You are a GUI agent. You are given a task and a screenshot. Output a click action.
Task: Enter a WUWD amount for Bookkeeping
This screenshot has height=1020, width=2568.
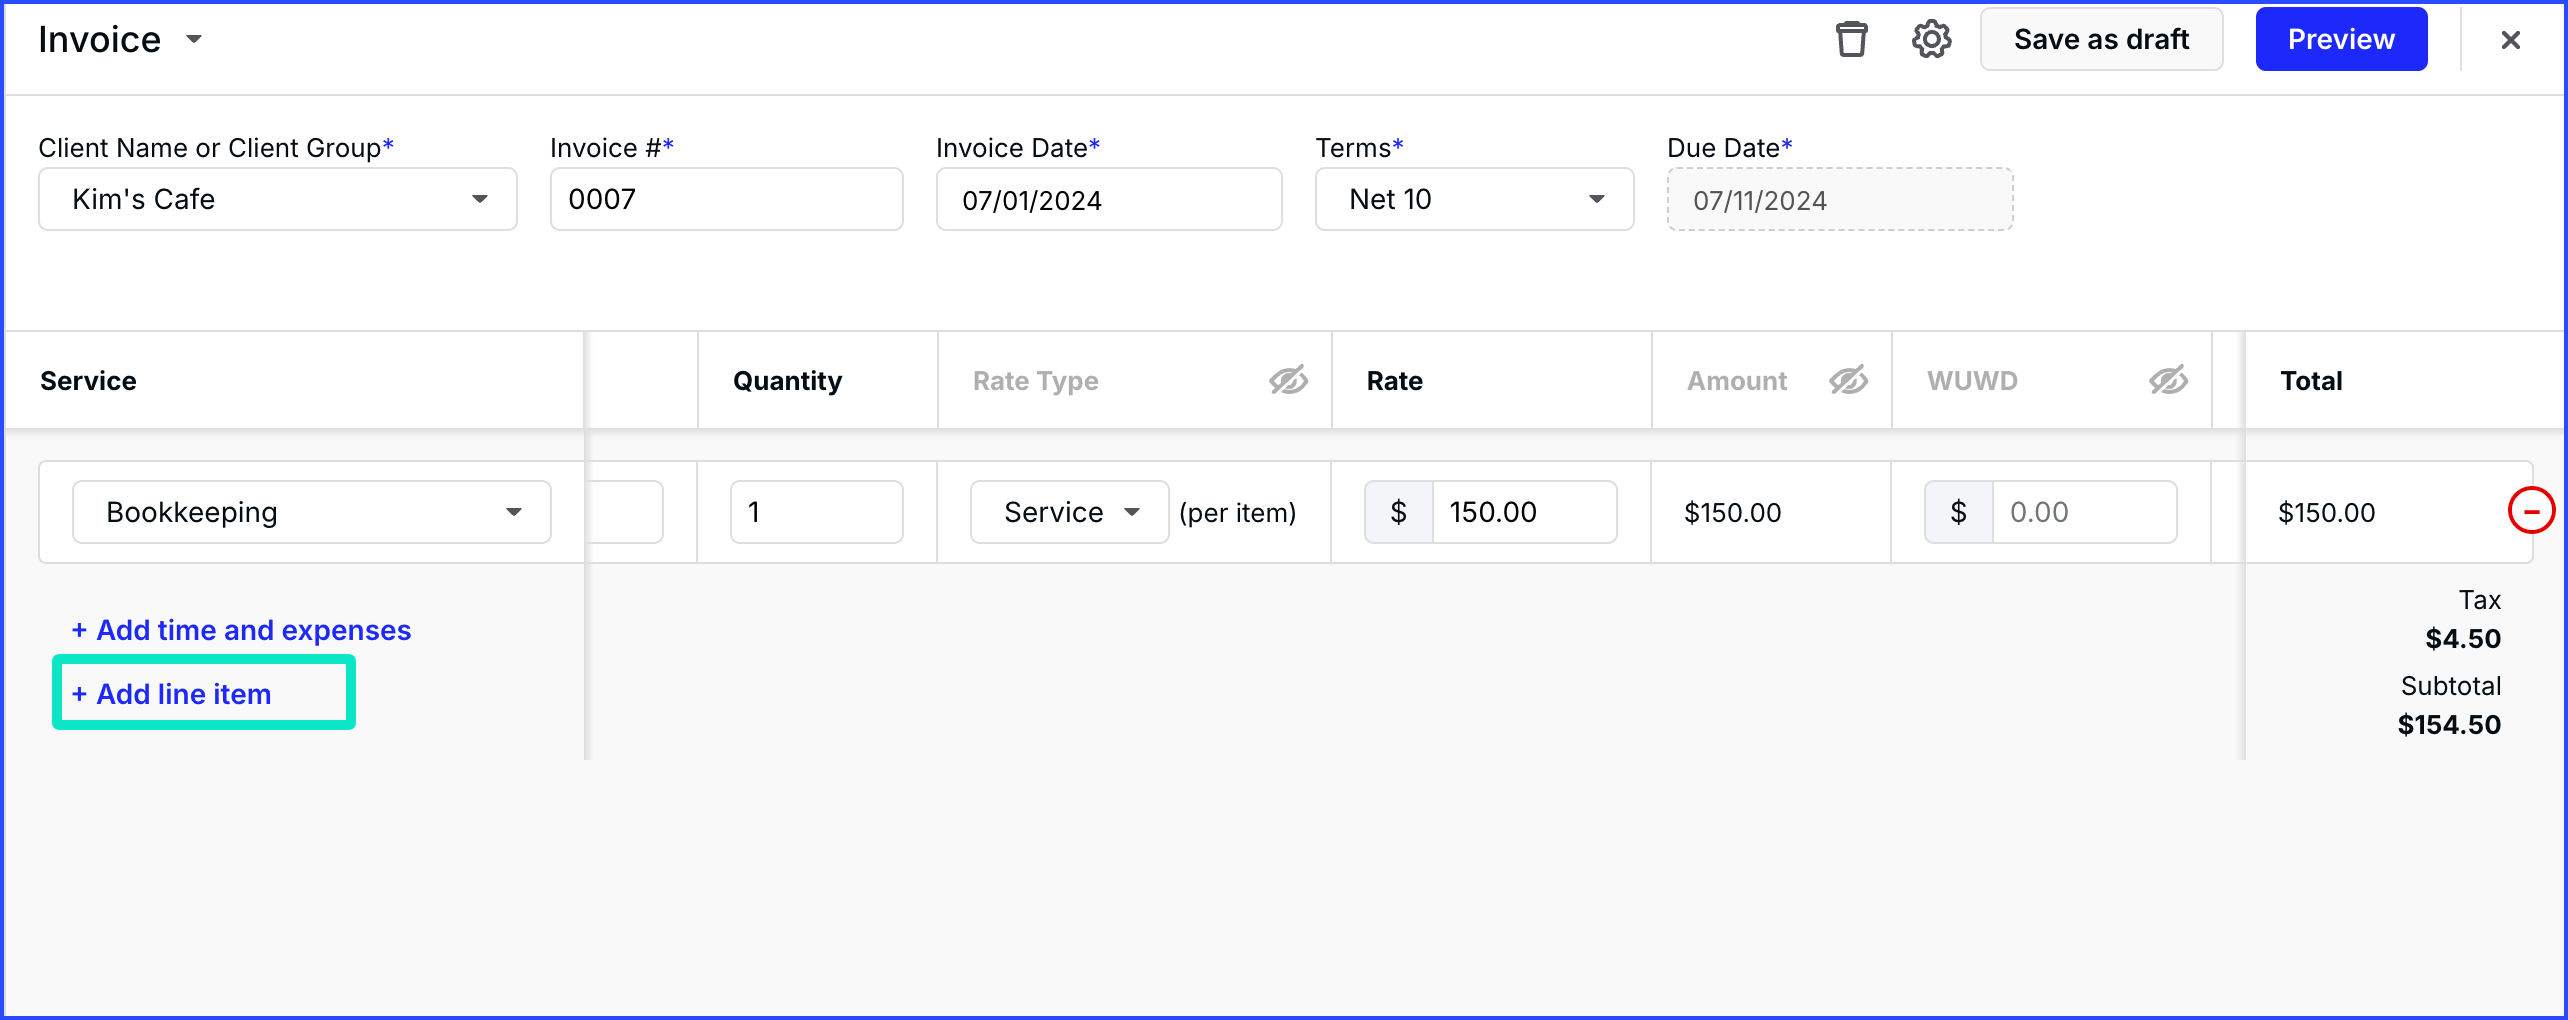2084,511
